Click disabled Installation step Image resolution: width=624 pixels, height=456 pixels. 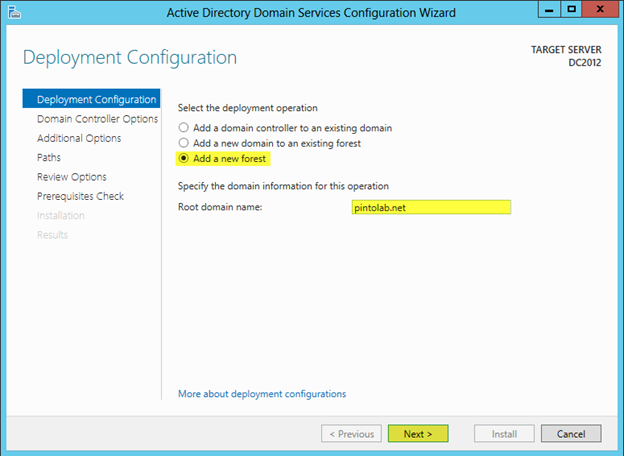61,216
